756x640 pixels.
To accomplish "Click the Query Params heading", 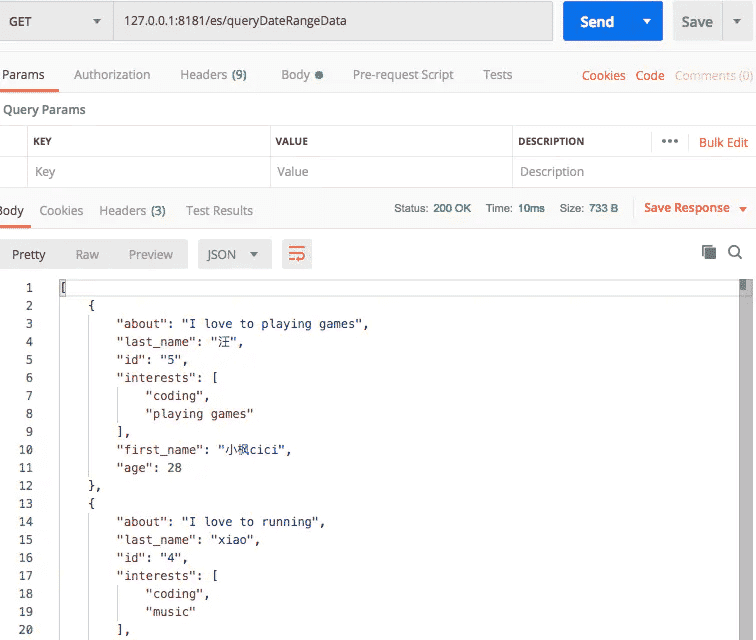I will [x=44, y=110].
